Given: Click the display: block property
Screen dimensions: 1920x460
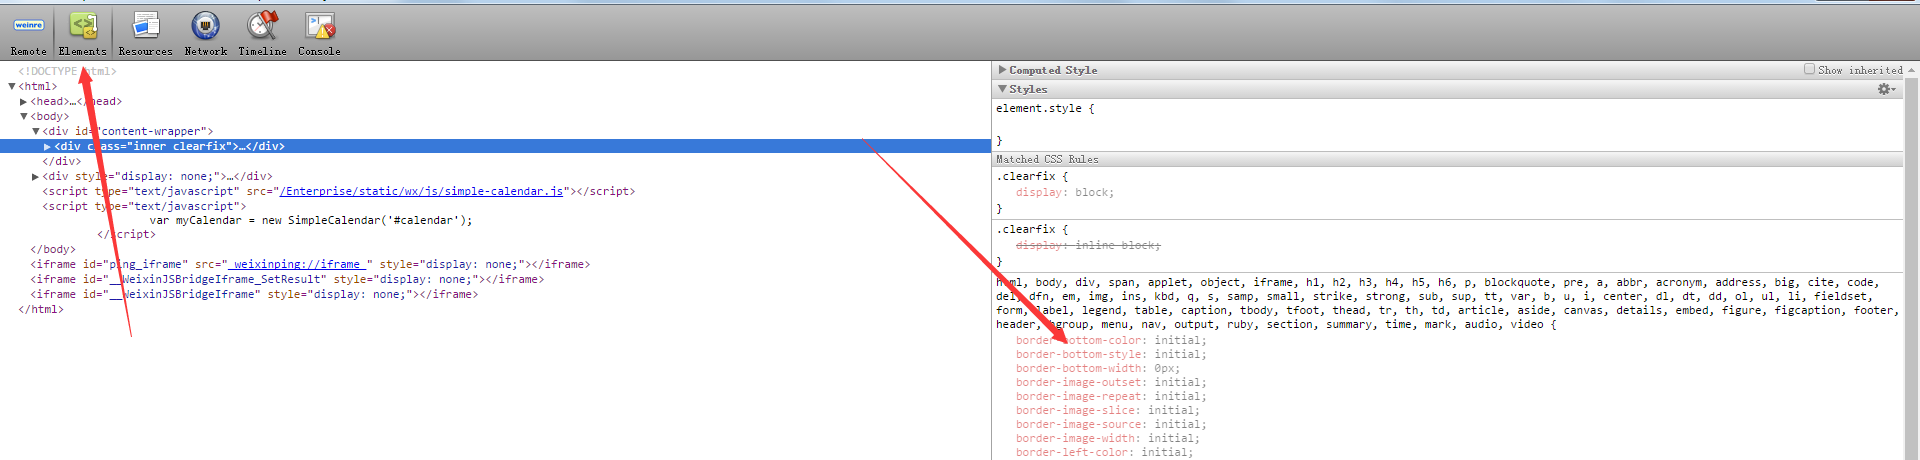Looking at the screenshot, I should (x=1065, y=193).
